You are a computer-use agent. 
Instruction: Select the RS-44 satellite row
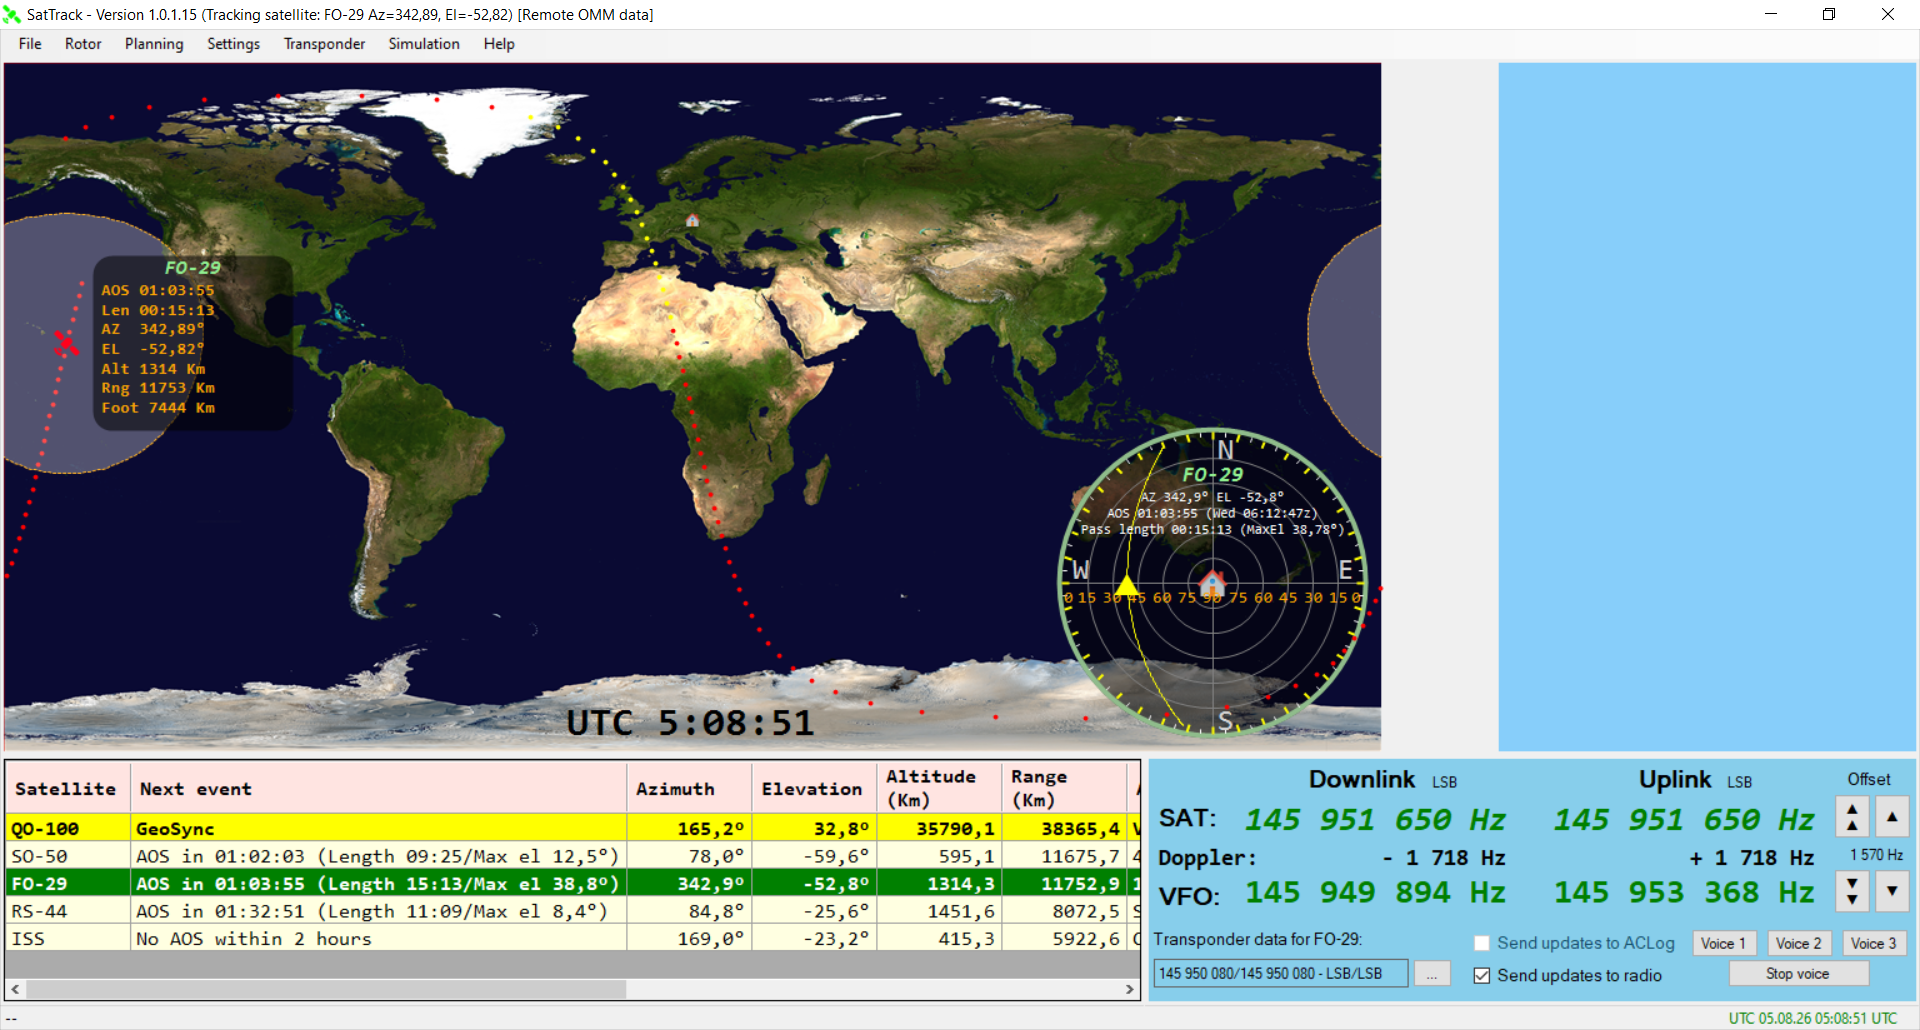click(572, 911)
